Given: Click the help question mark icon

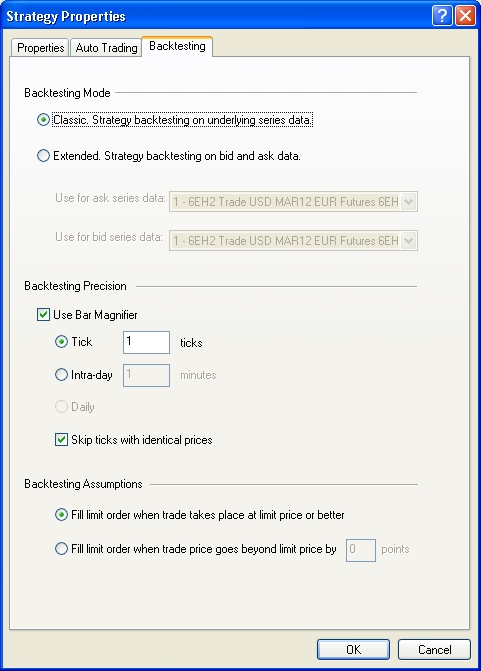Looking at the screenshot, I should coord(442,16).
